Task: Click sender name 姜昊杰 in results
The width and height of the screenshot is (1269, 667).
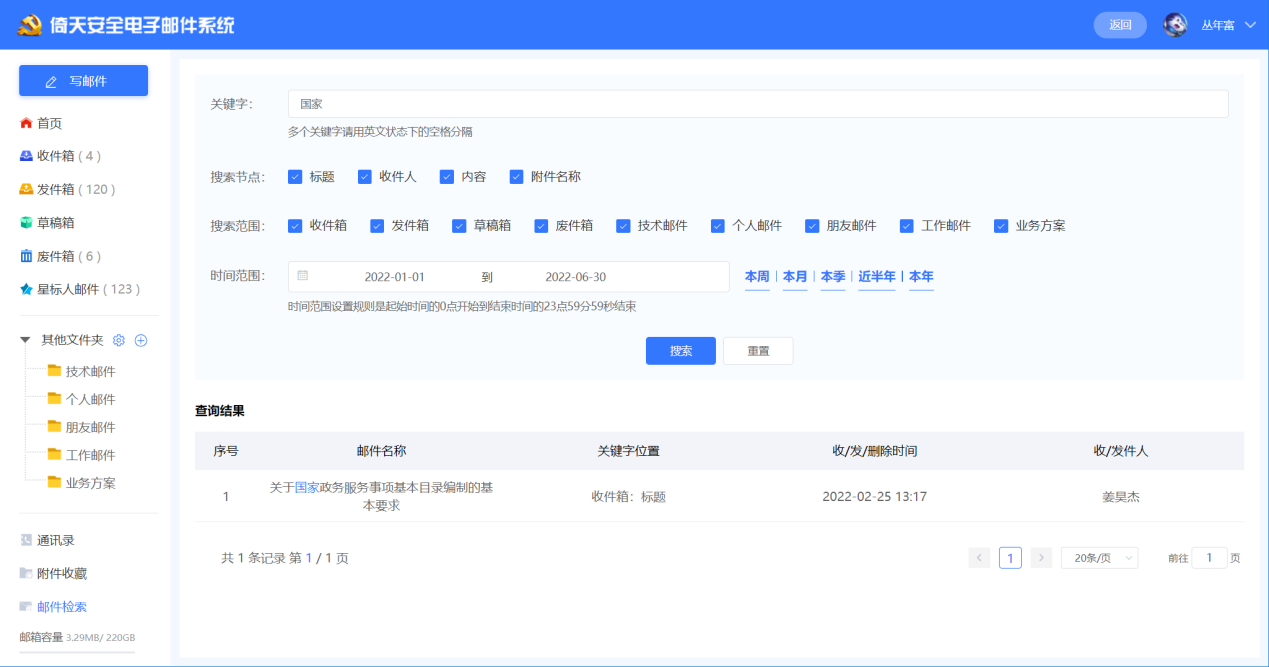Action: [1120, 497]
